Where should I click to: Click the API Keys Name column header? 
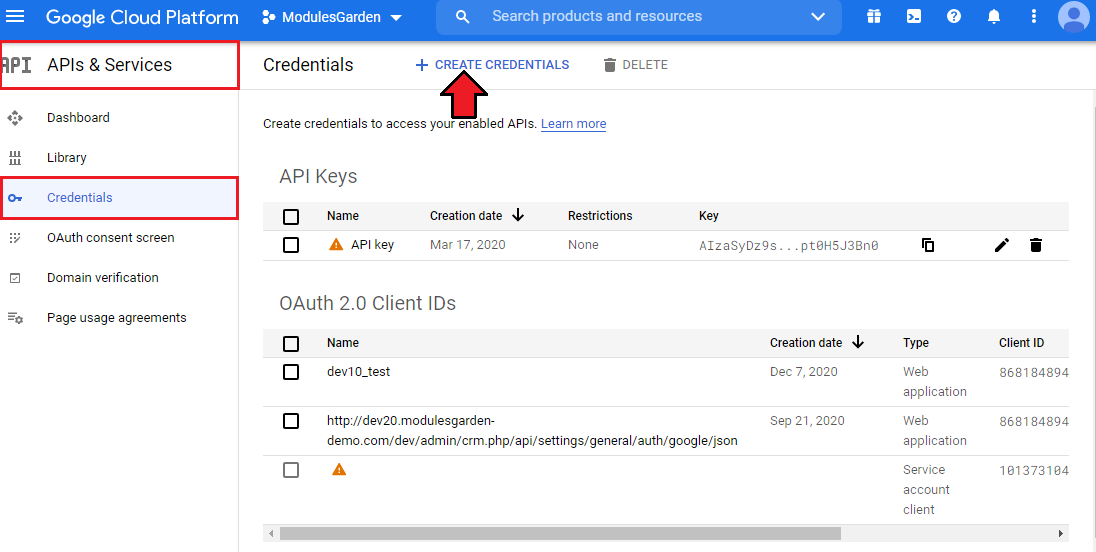[x=342, y=216]
